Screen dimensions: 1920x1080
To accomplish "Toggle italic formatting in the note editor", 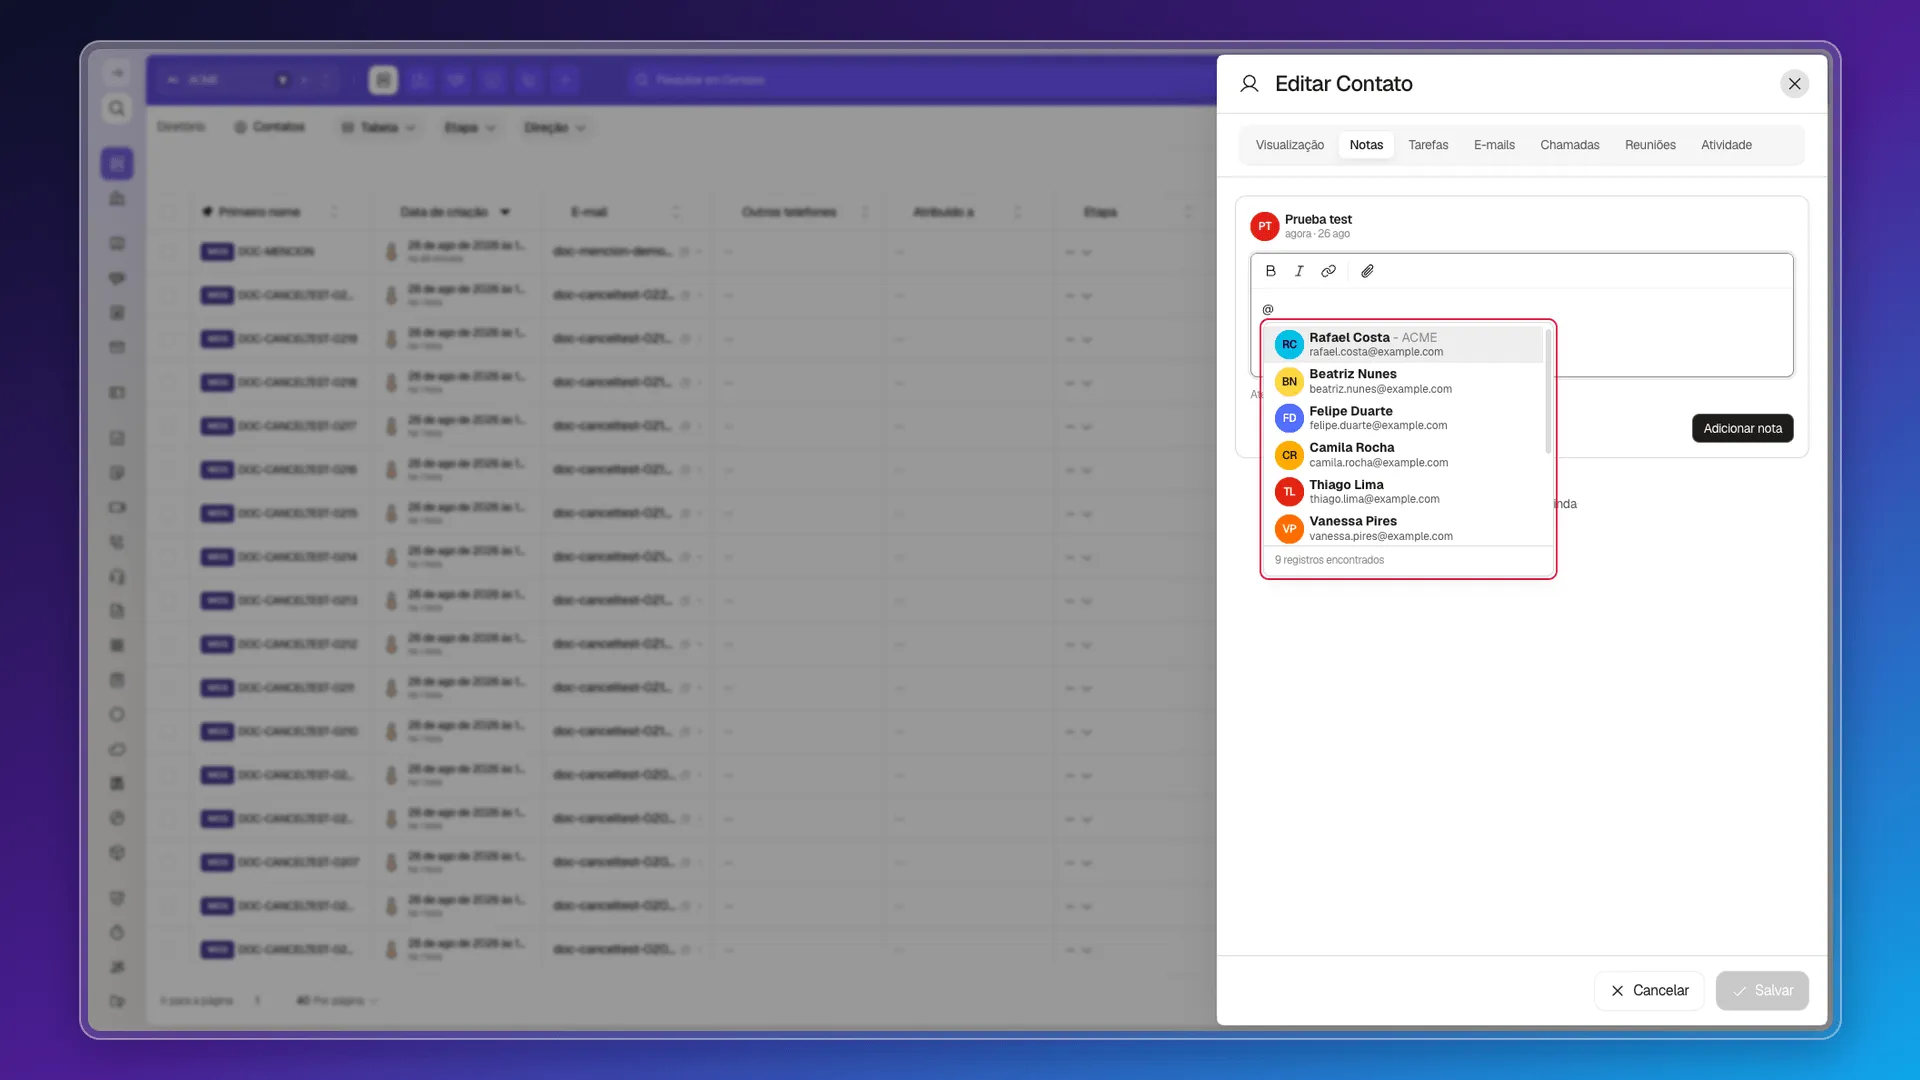I will pyautogui.click(x=1299, y=271).
